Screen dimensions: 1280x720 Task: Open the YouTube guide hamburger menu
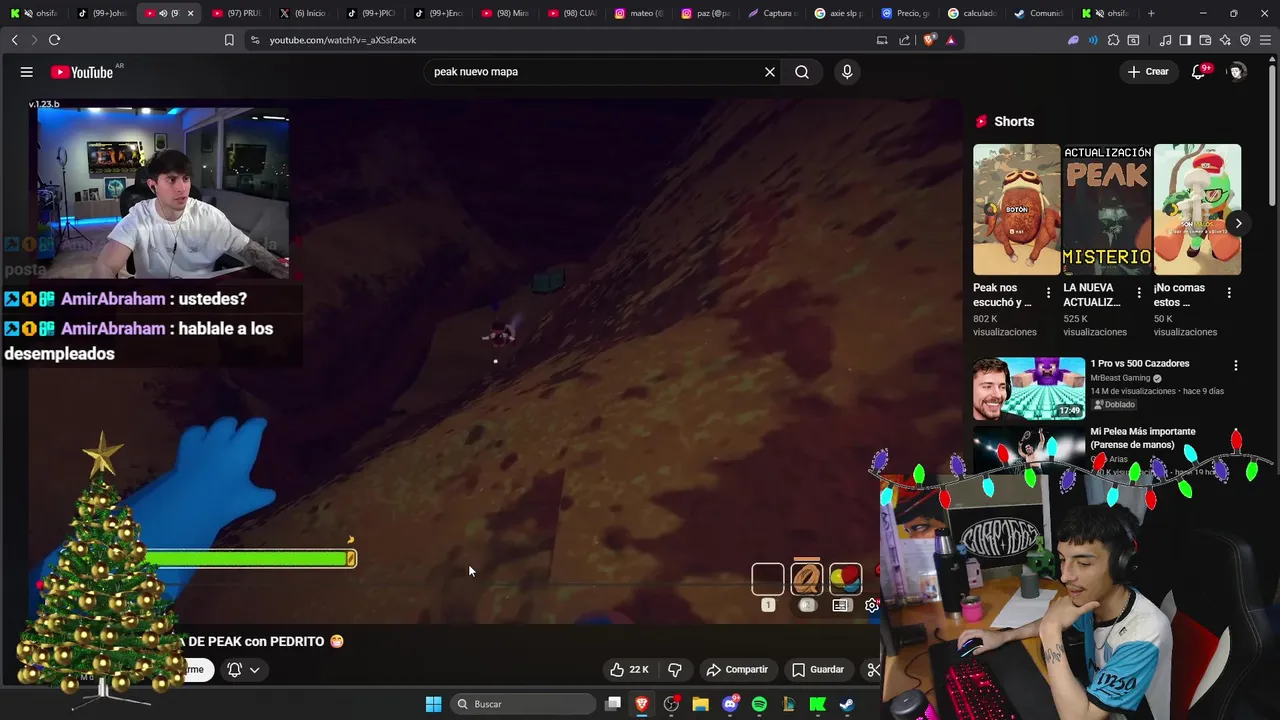(27, 72)
